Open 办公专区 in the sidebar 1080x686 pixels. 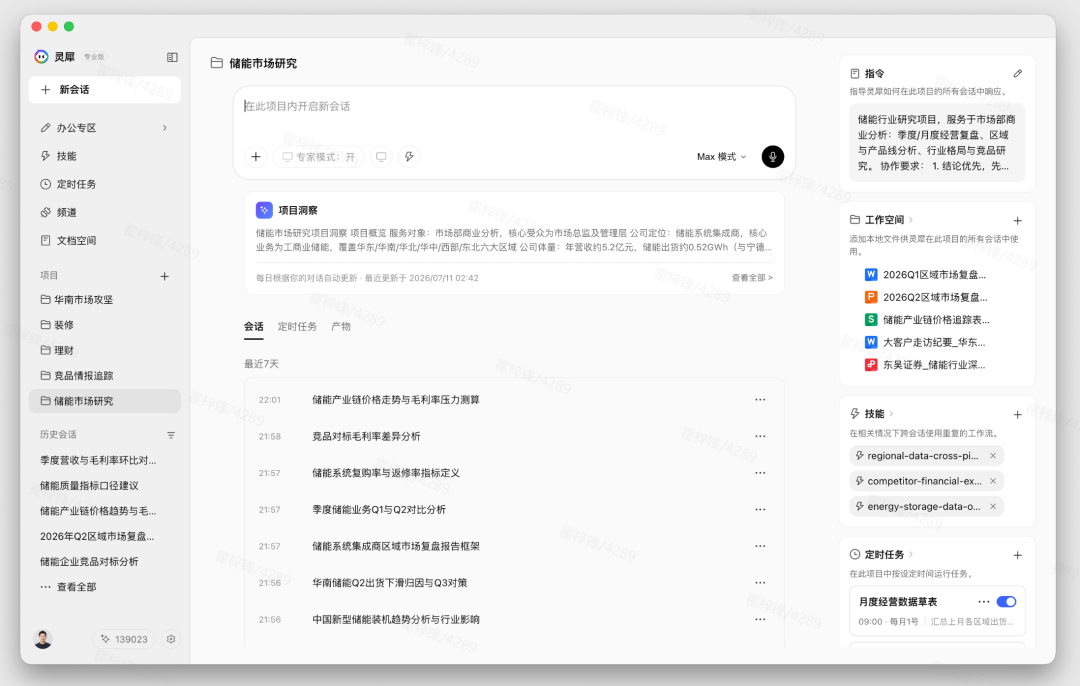click(105, 127)
